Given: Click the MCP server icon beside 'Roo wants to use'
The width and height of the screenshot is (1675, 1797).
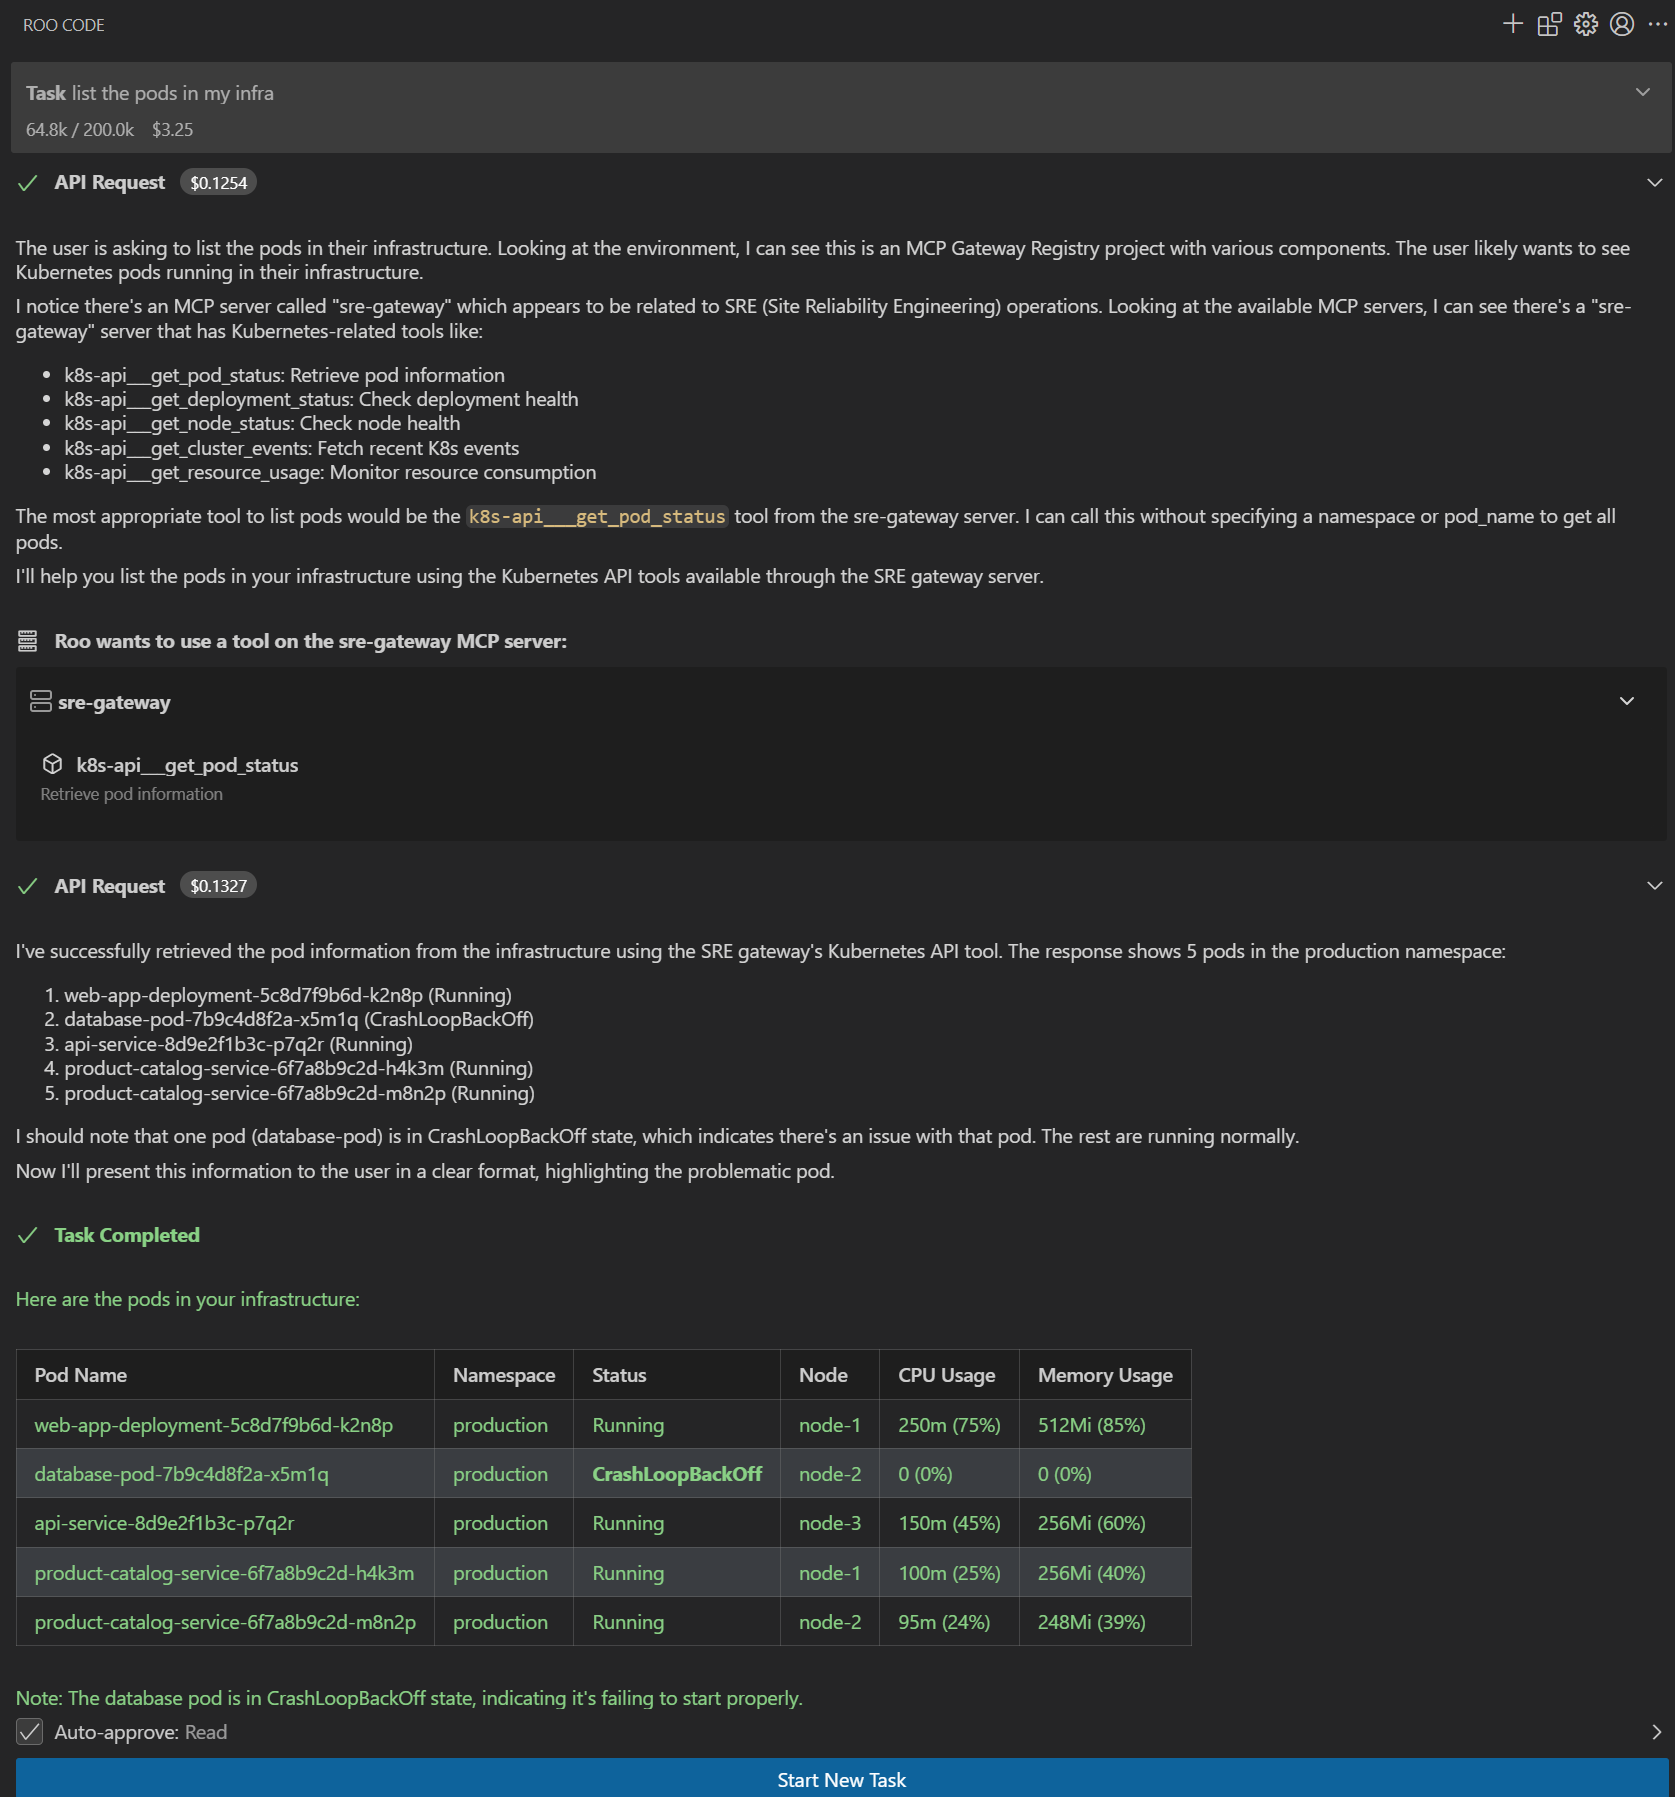Looking at the screenshot, I should click(x=28, y=641).
